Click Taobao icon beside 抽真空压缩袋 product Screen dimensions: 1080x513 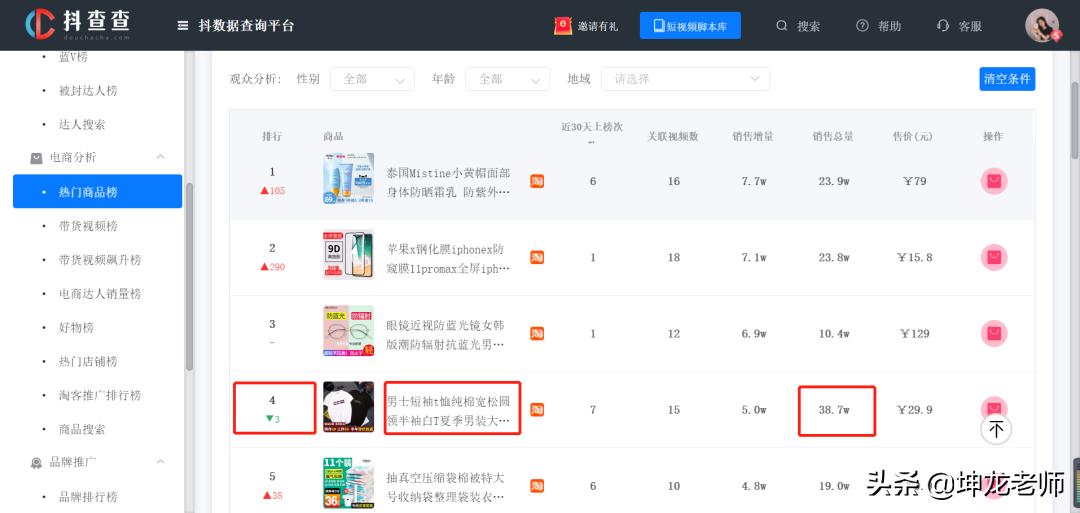coord(537,485)
